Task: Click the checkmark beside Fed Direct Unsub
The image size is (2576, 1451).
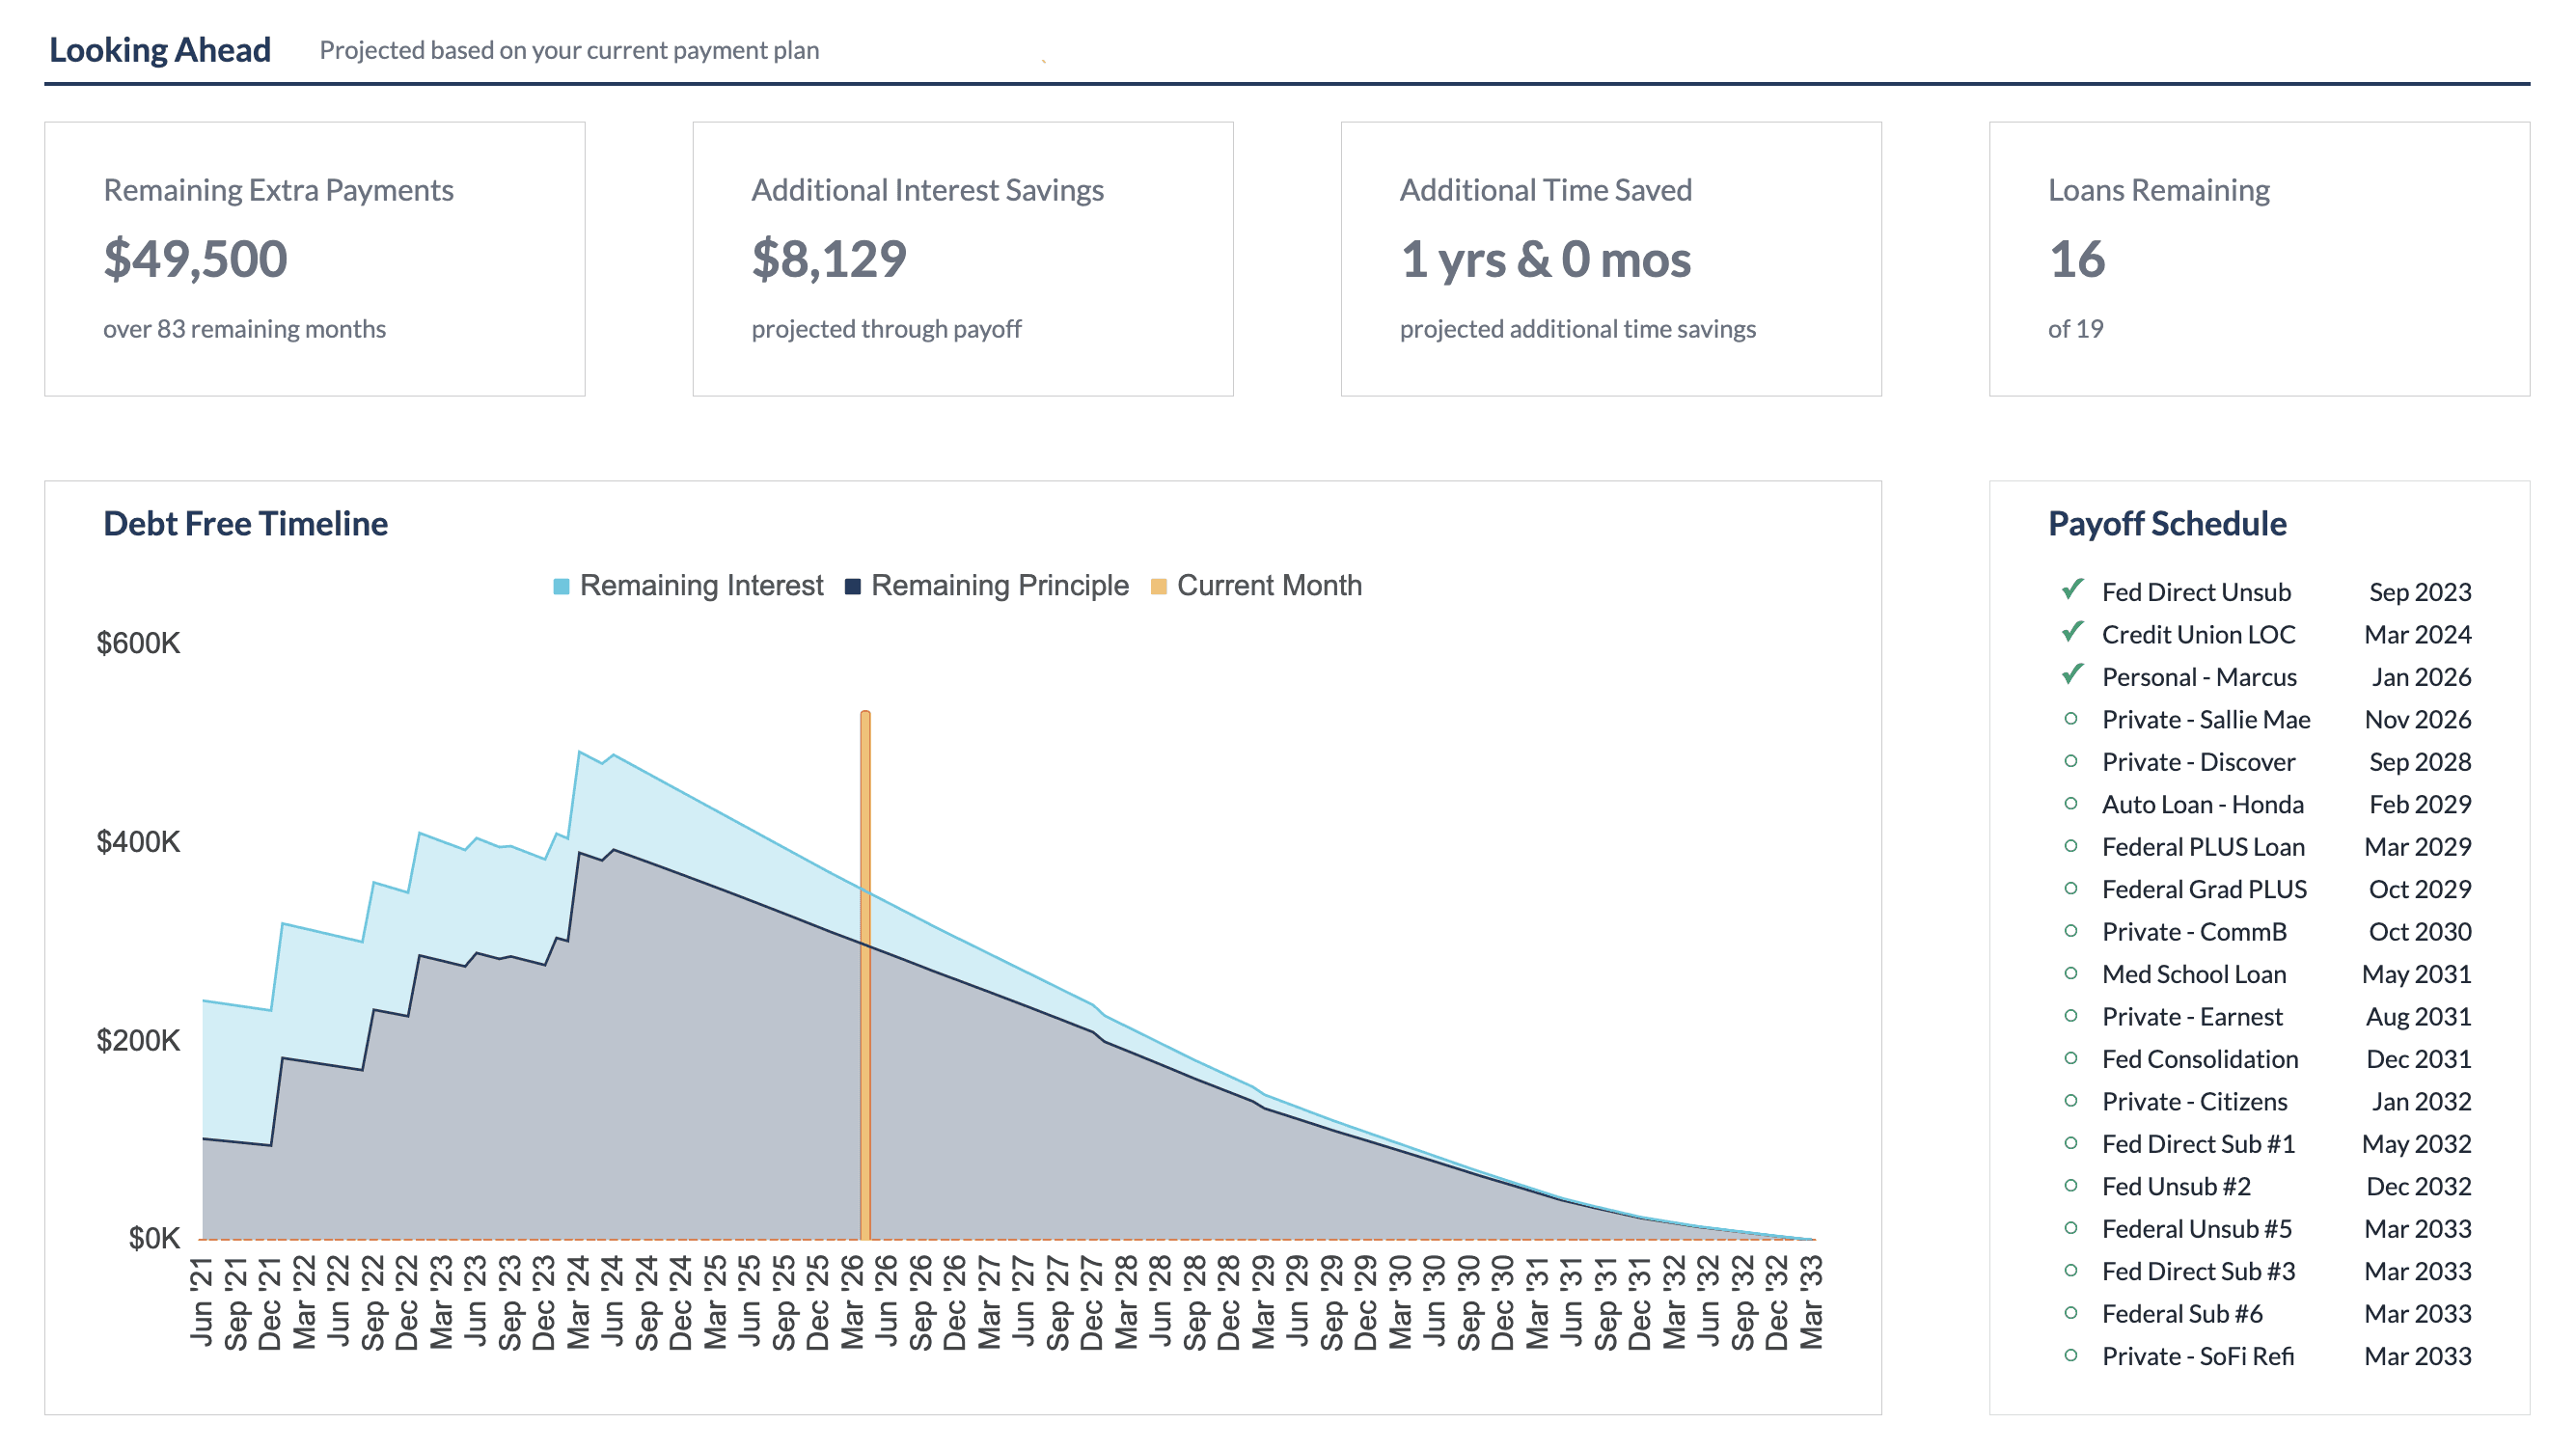Action: (2072, 590)
